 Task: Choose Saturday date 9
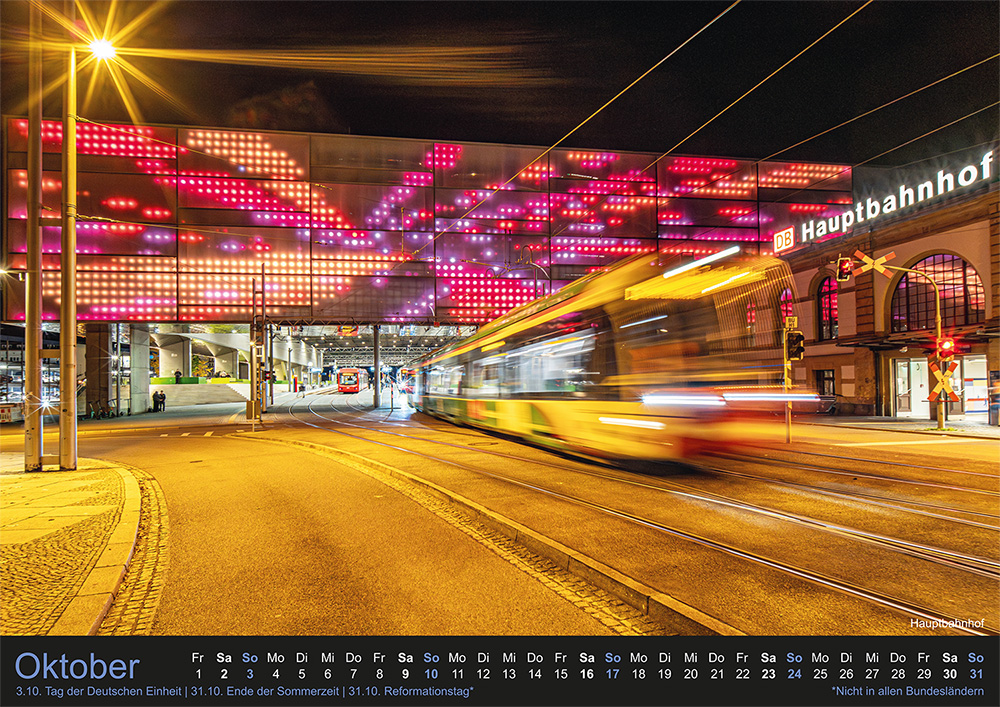(406, 674)
